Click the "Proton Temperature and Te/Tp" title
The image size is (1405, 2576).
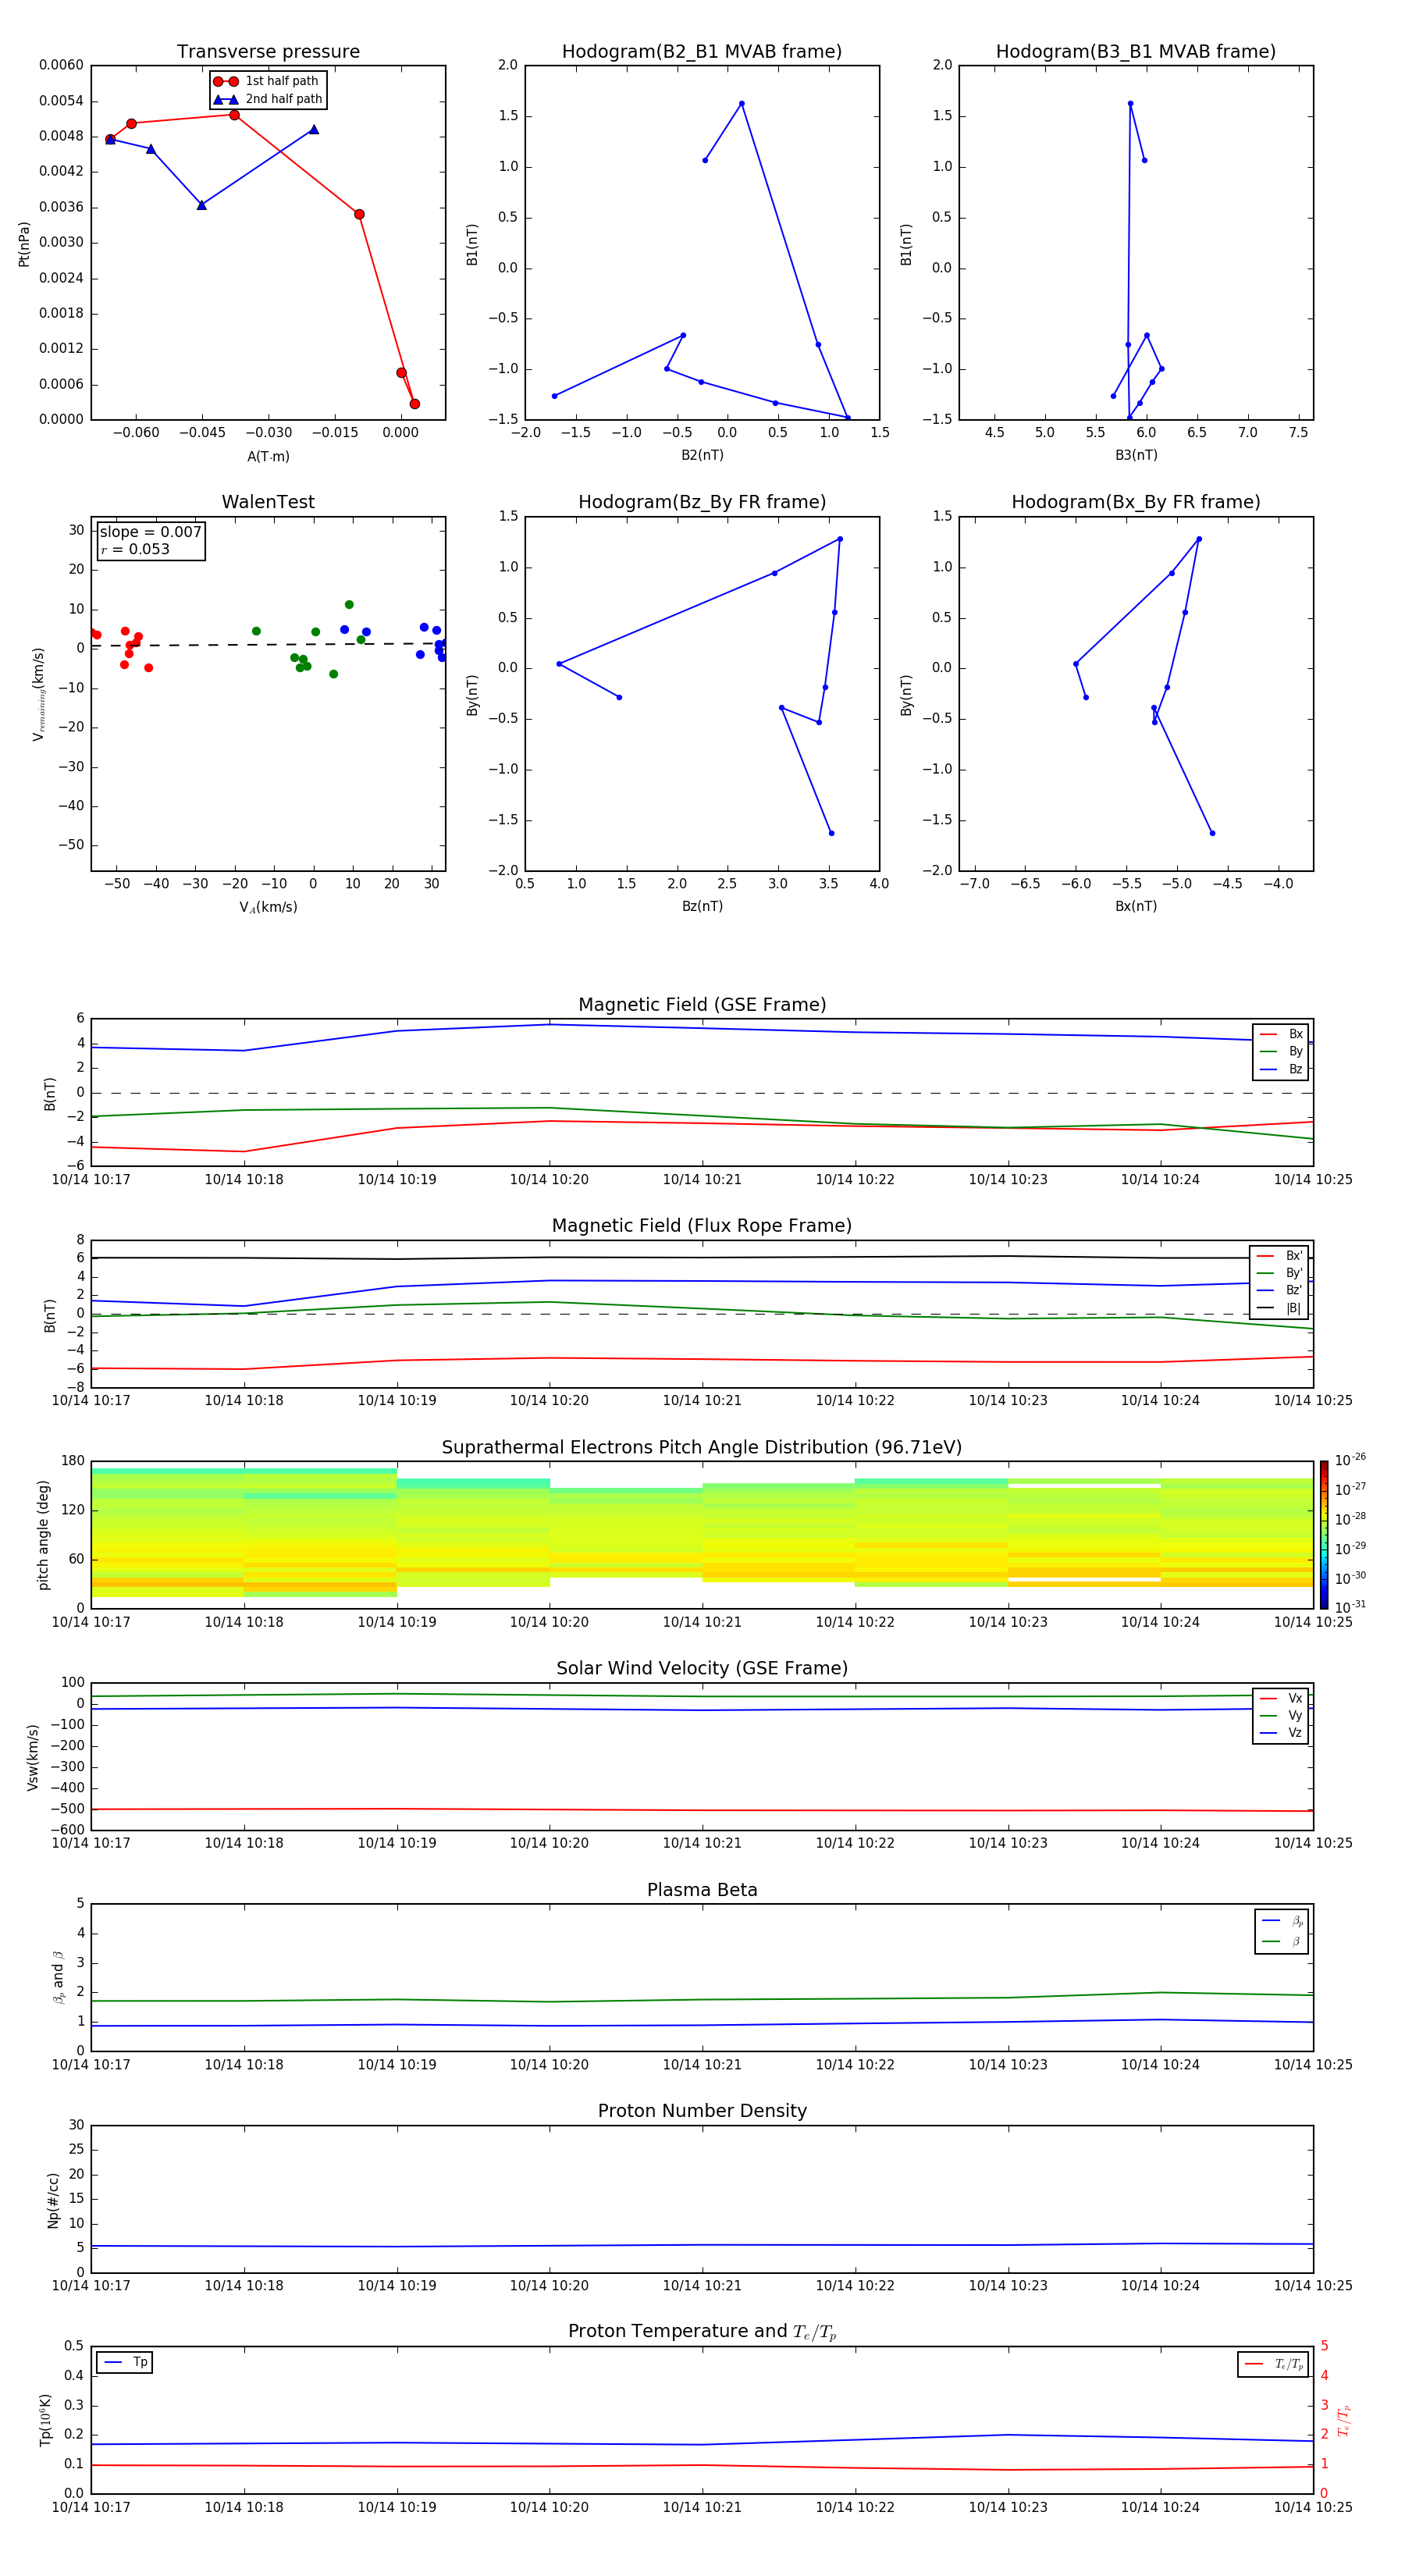(x=702, y=2332)
